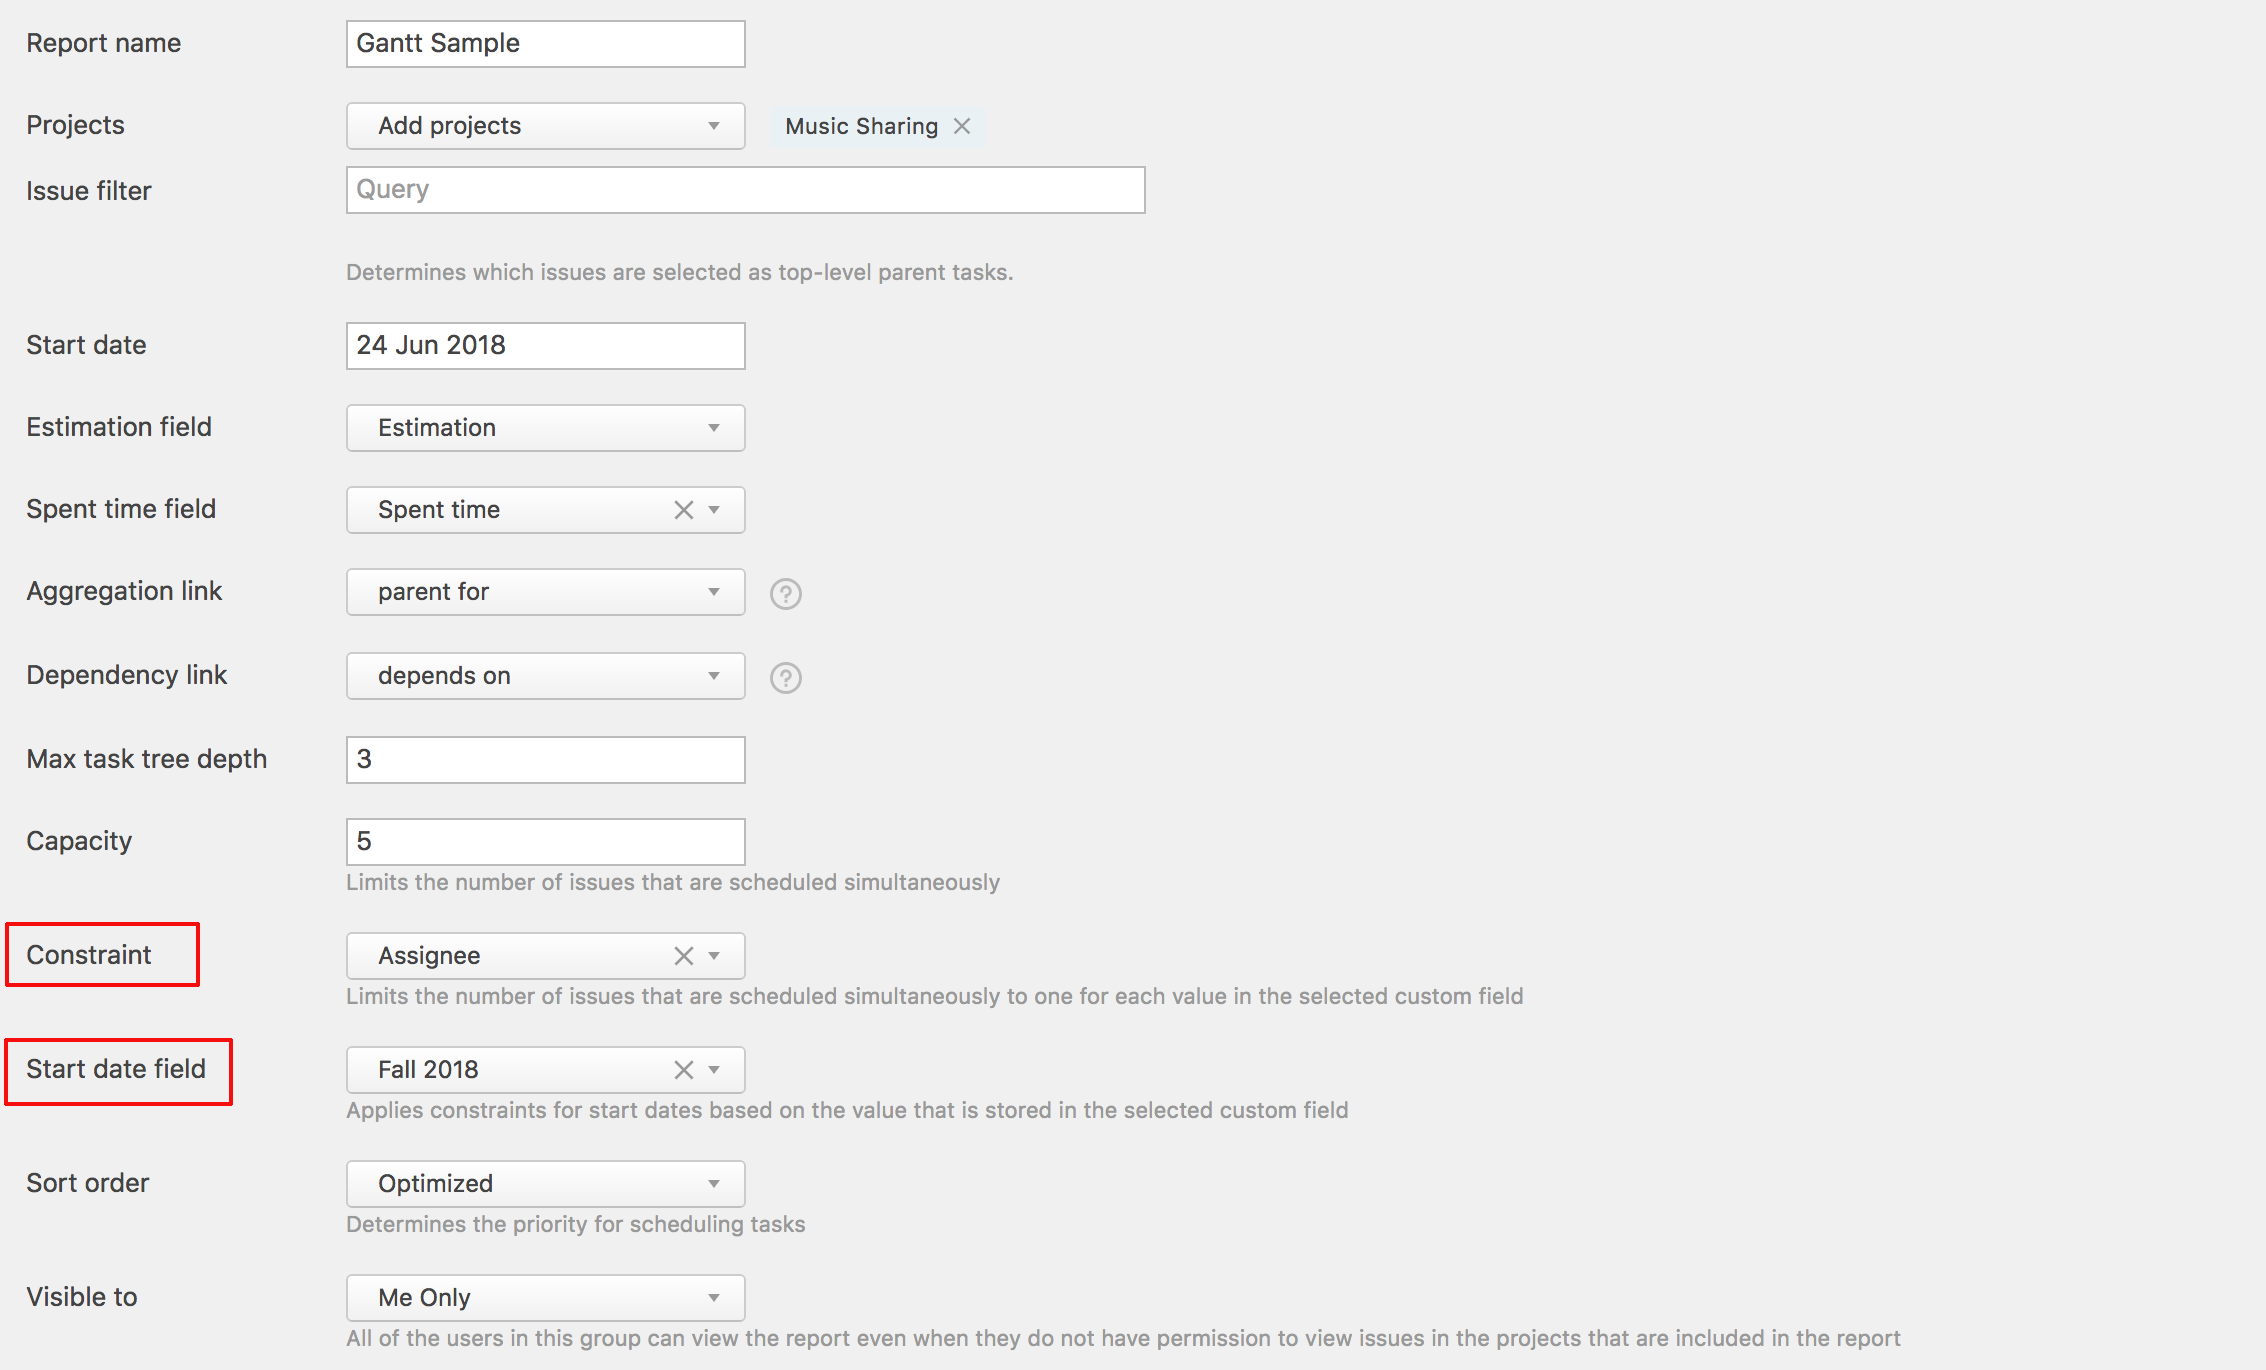The image size is (2266, 1370).
Task: Open Dependency link help icon
Action: (x=786, y=678)
